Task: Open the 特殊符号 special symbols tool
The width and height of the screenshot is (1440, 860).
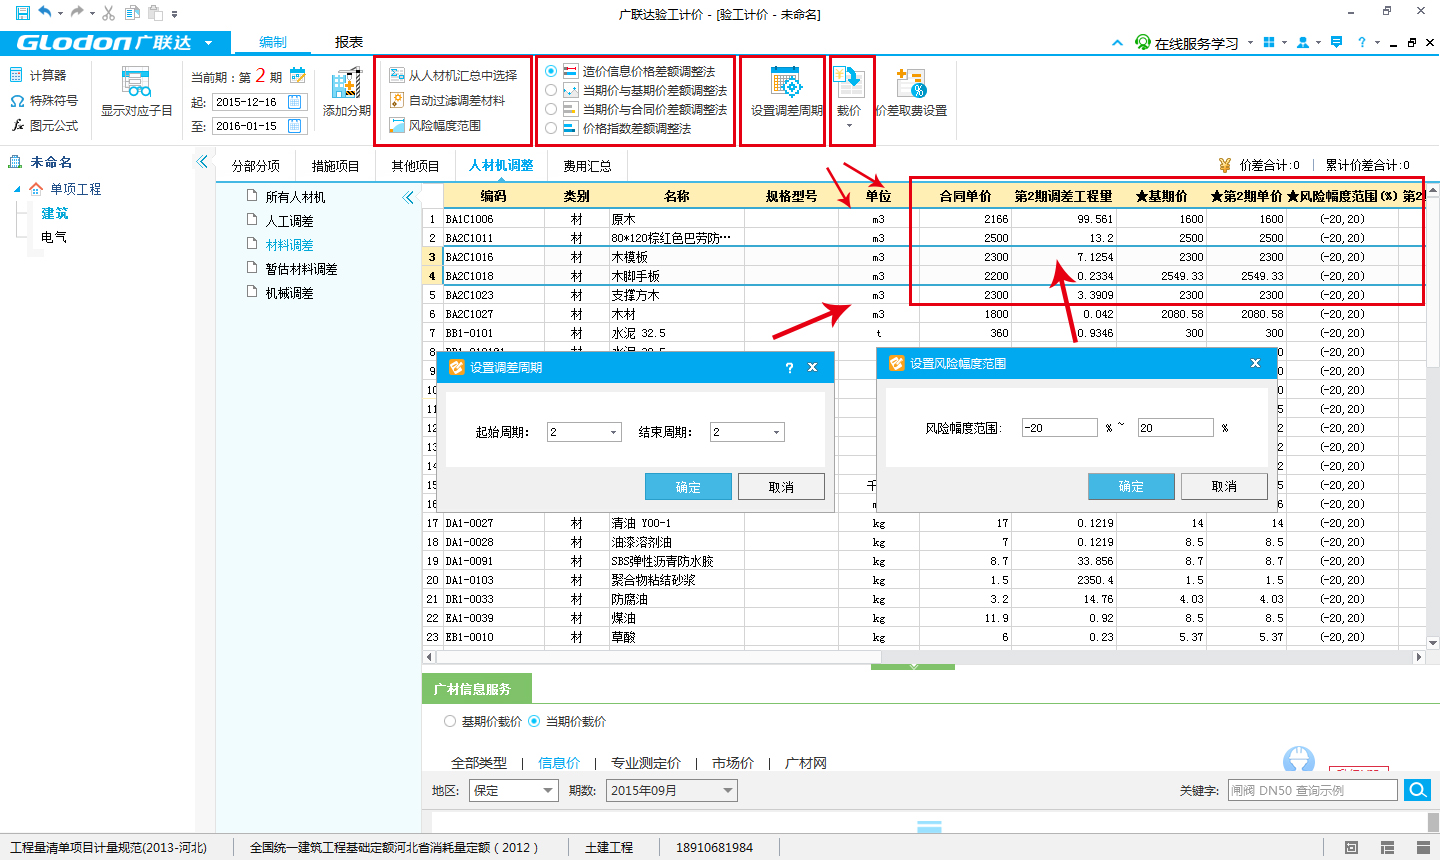Action: point(44,101)
